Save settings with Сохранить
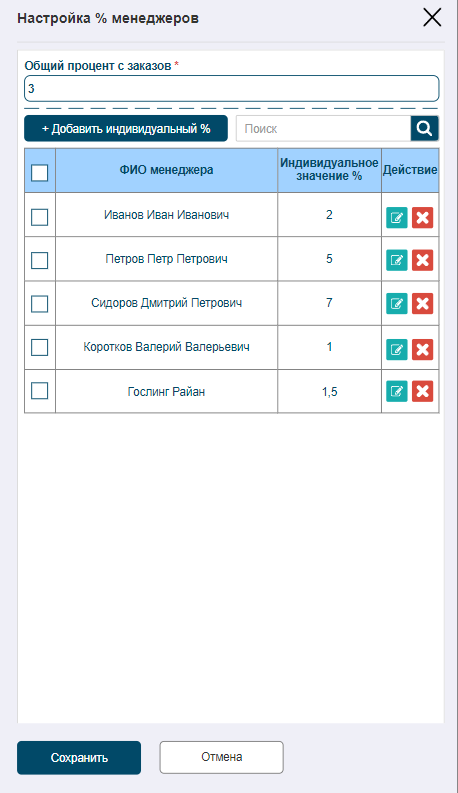This screenshot has height=793, width=458. click(x=79, y=758)
